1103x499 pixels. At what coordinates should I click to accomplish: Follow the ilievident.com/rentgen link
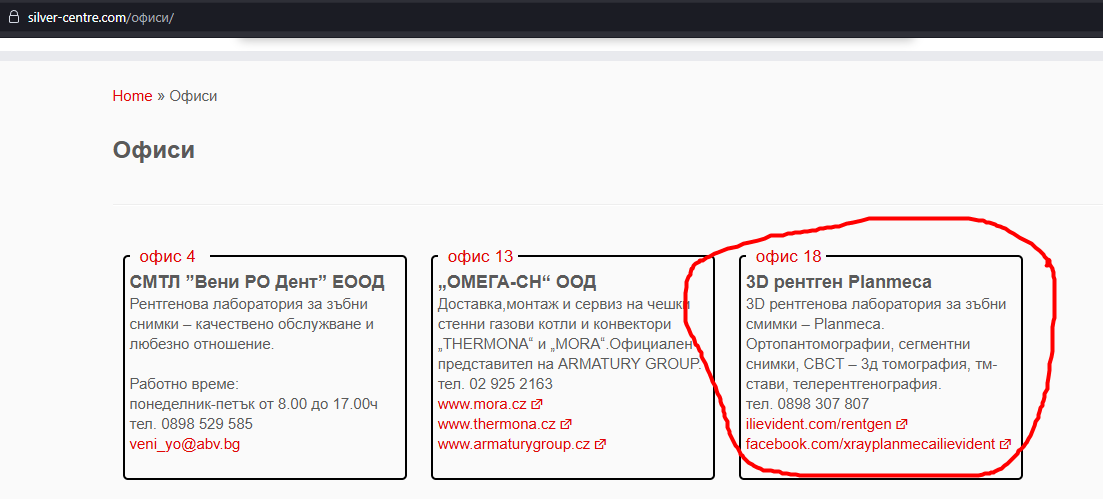819,424
